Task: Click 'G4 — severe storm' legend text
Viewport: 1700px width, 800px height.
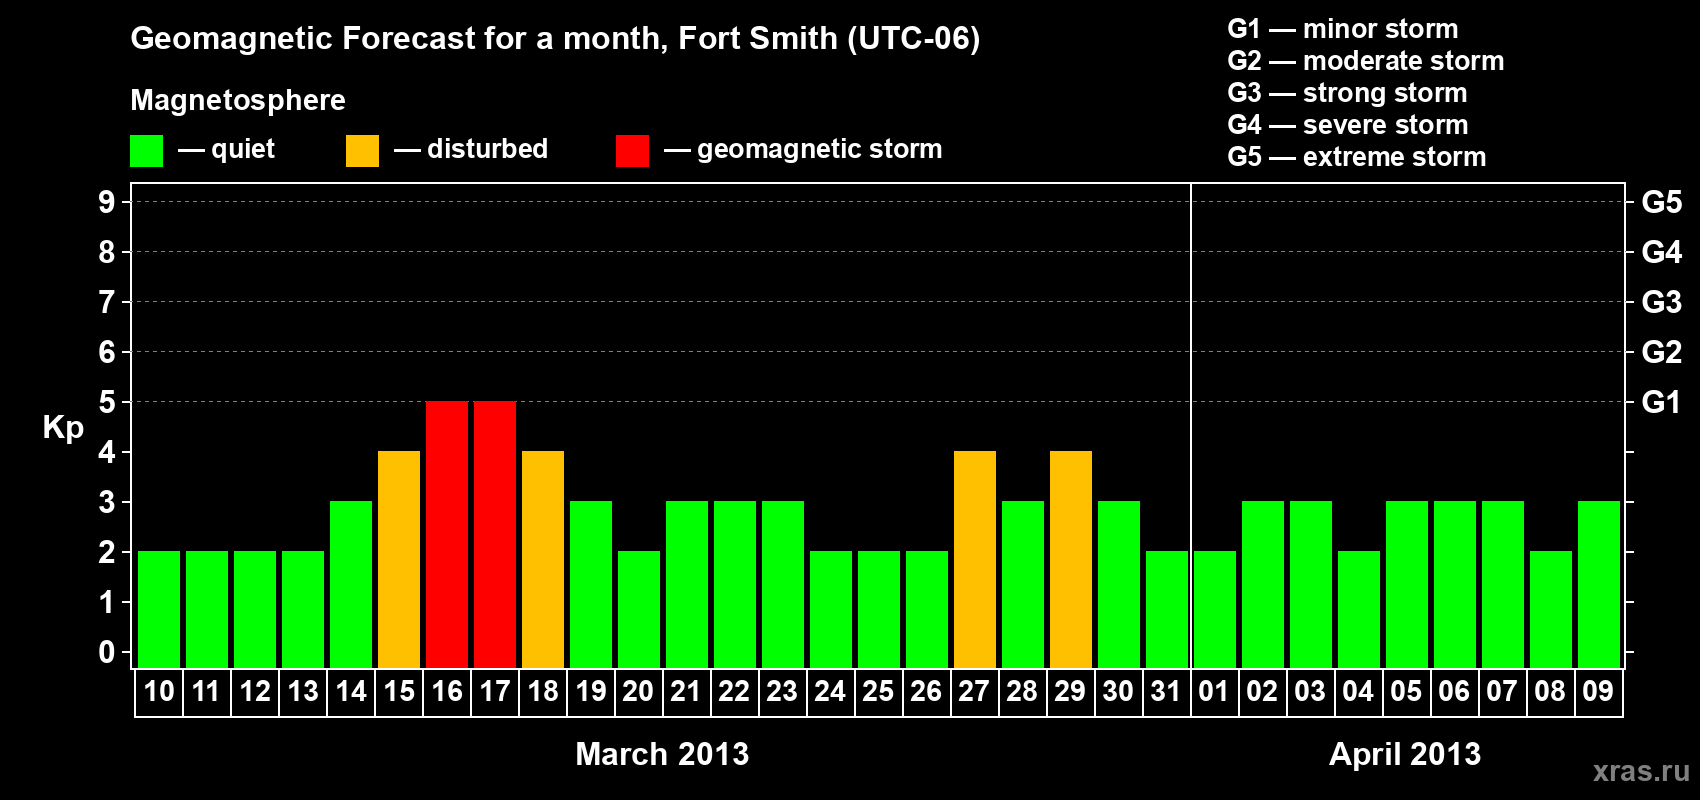Action: pyautogui.click(x=1348, y=125)
